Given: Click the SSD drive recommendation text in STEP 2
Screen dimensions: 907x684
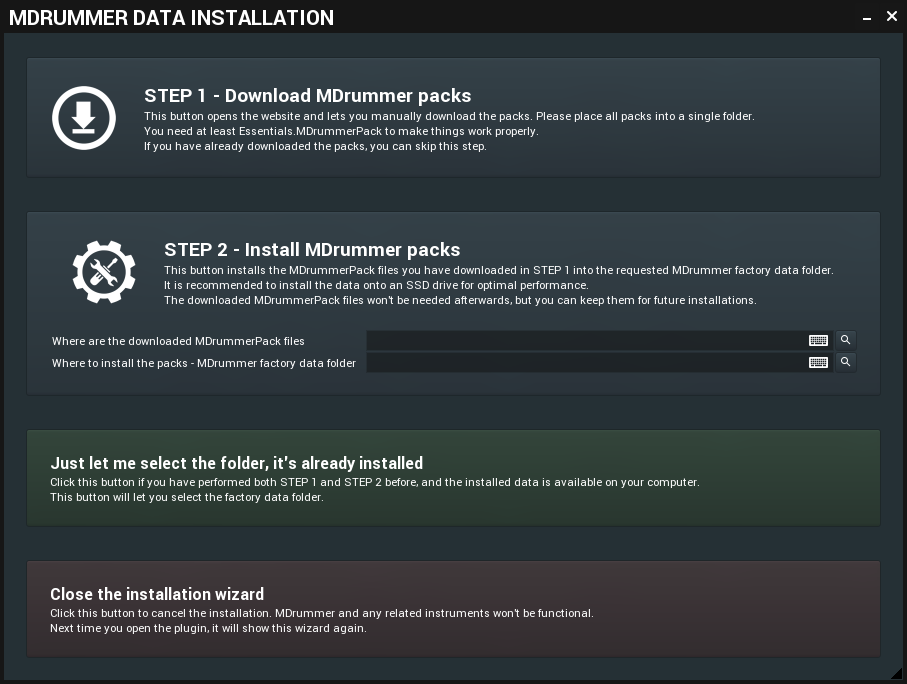Looking at the screenshot, I should (375, 285).
